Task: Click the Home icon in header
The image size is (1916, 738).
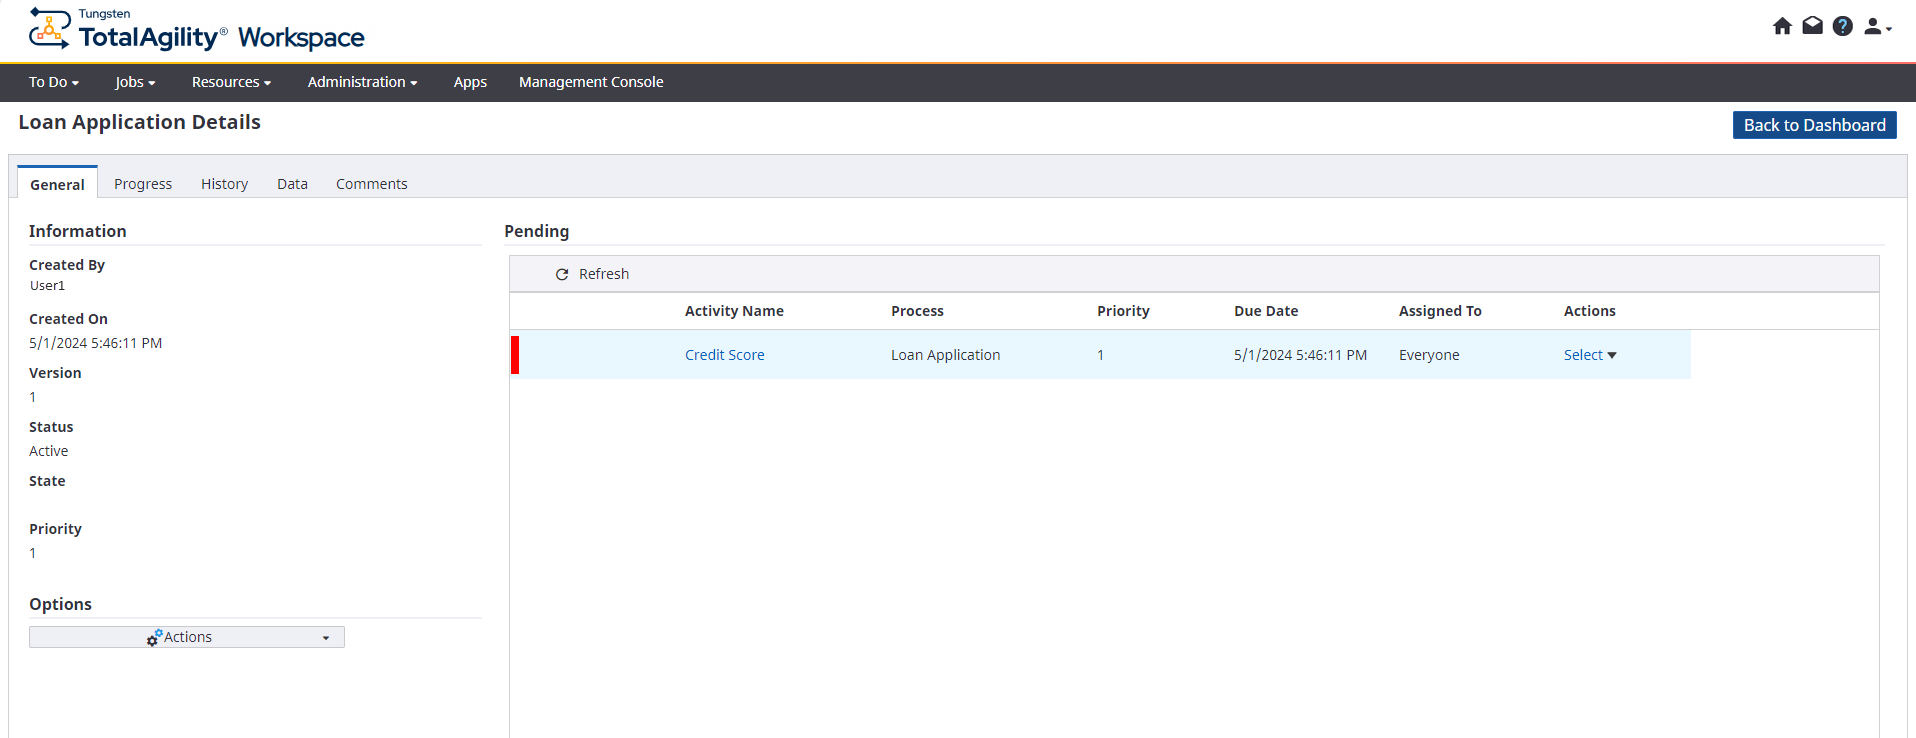Action: click(x=1782, y=26)
